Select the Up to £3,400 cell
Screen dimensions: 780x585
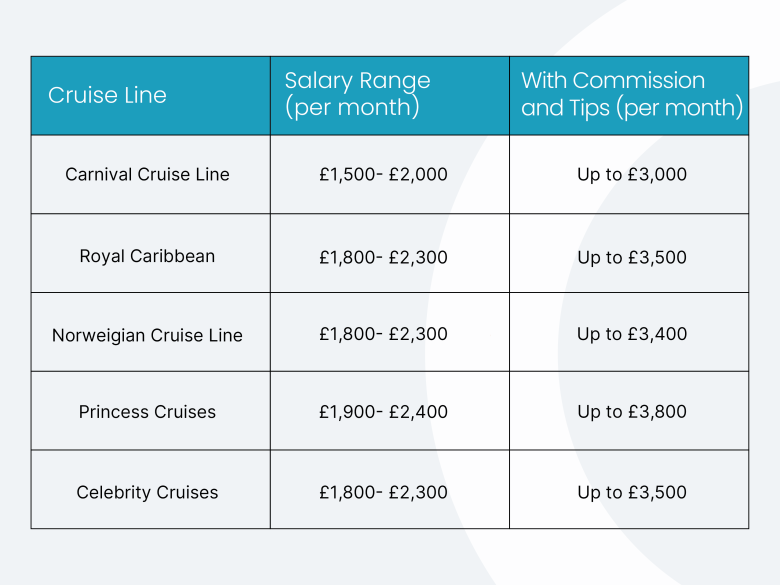(x=629, y=332)
